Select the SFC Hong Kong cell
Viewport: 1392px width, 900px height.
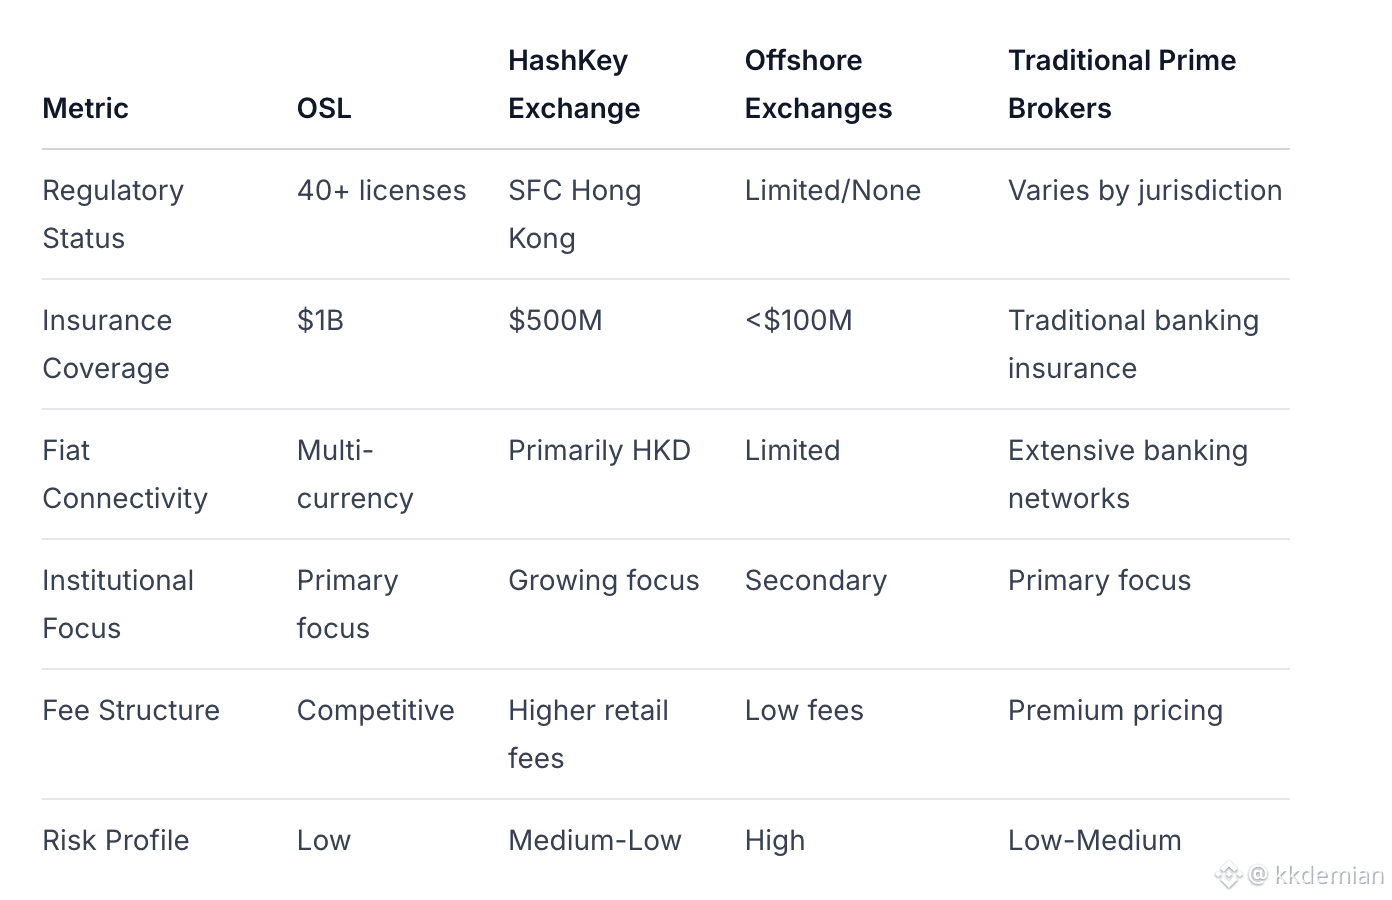(574, 214)
